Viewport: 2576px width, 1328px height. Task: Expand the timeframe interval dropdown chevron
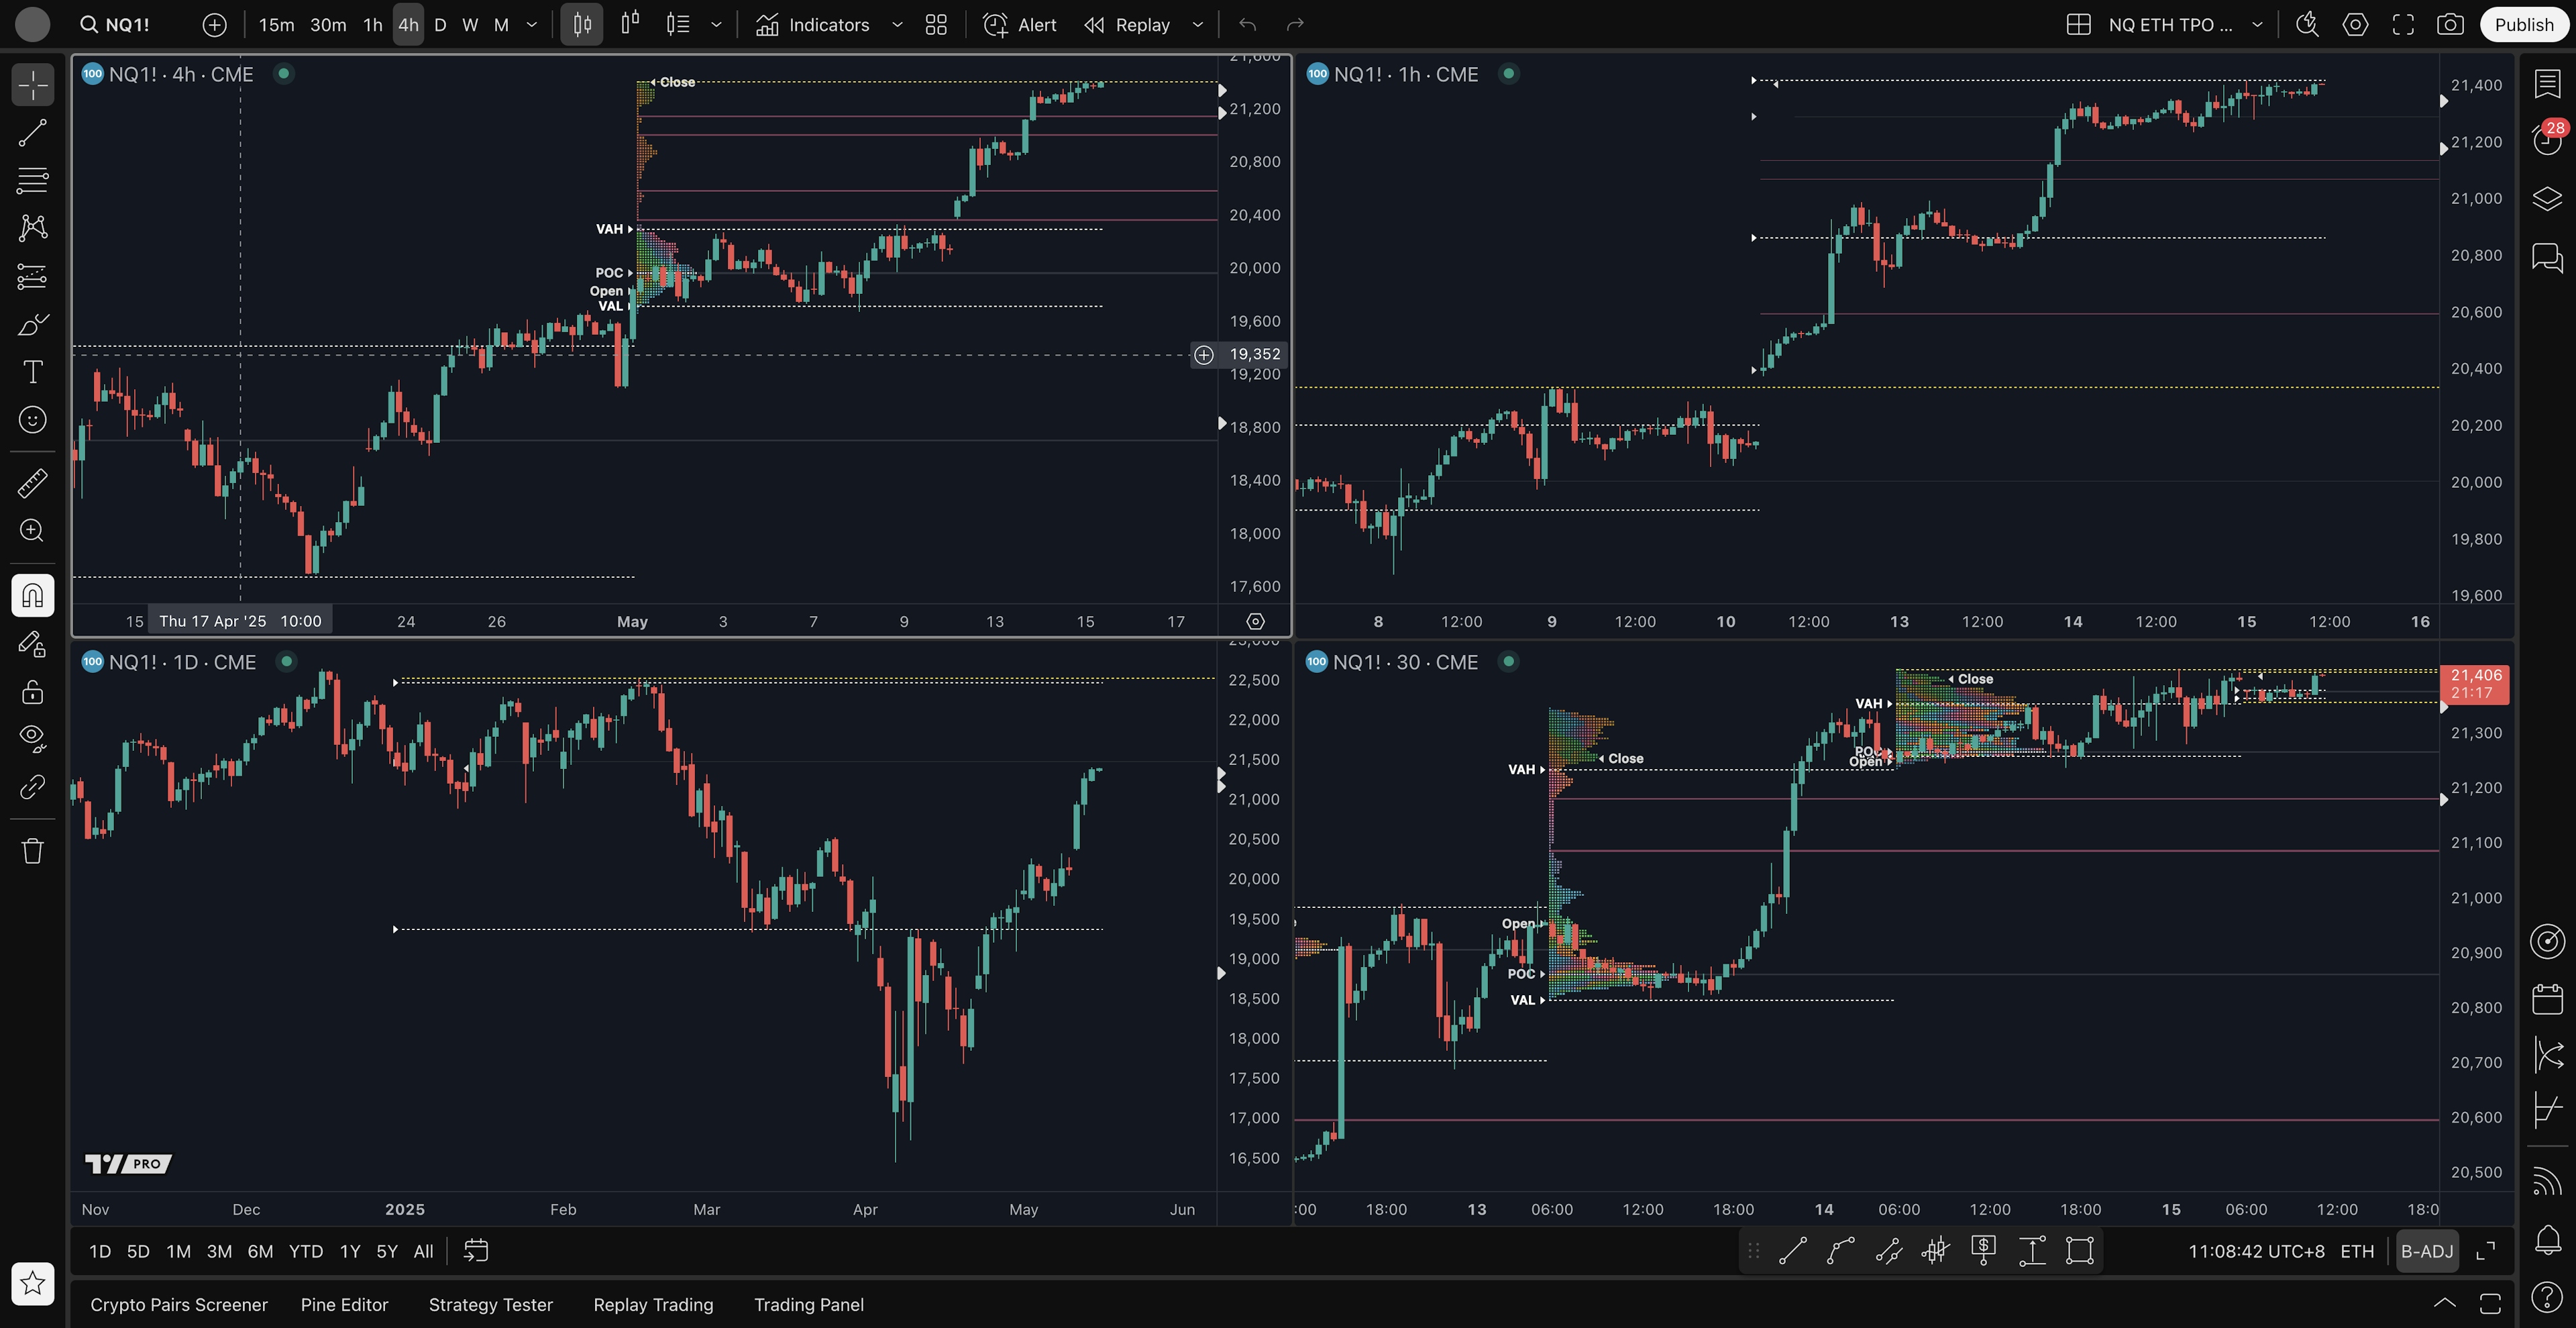point(532,25)
